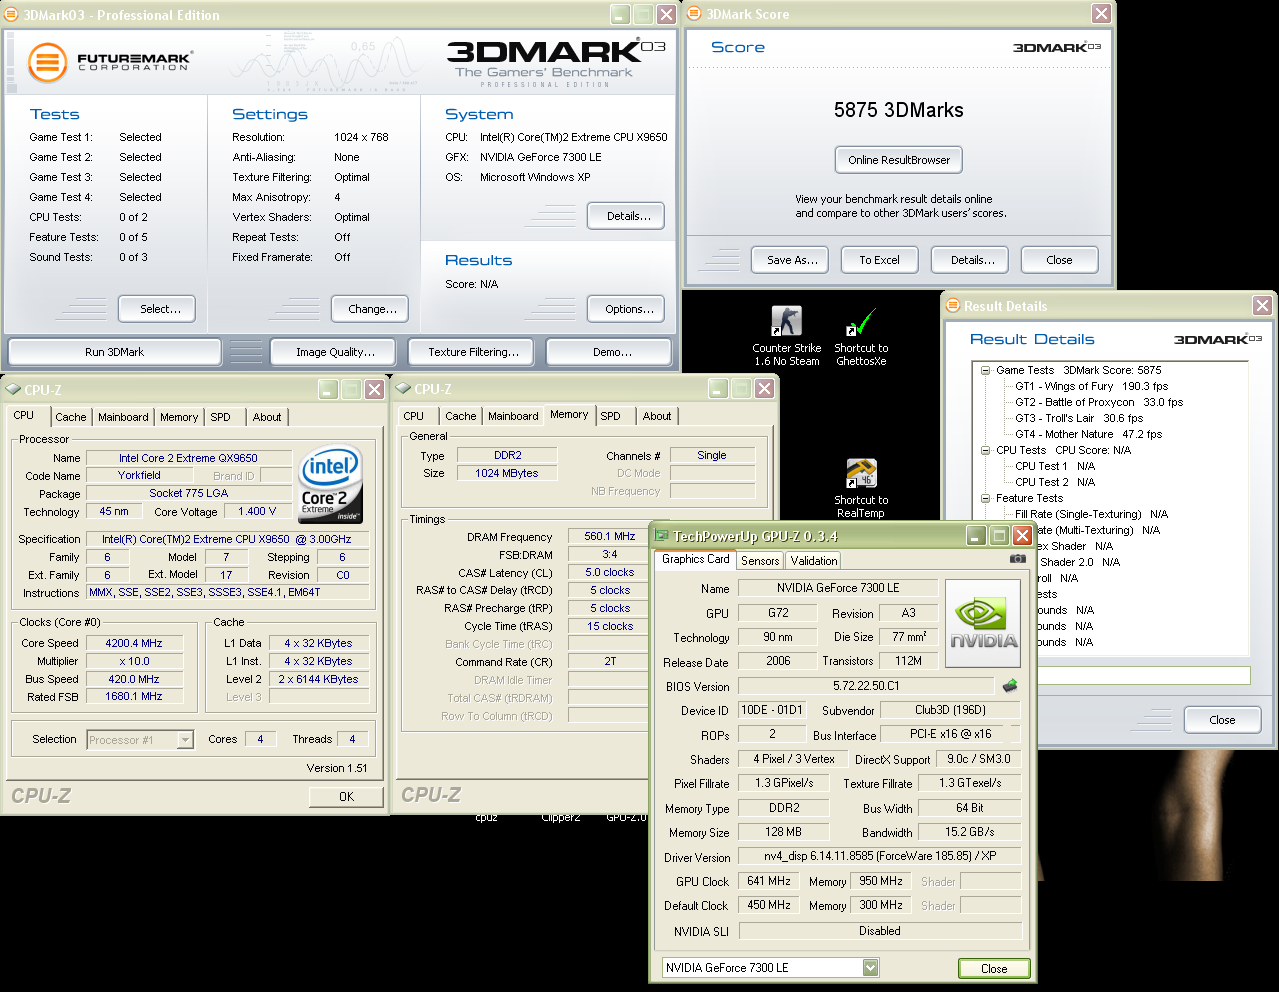The width and height of the screenshot is (1279, 992).
Task: Switch to the CPU tab in the CPU-Z window showing the Memory tab
Action: click(414, 416)
